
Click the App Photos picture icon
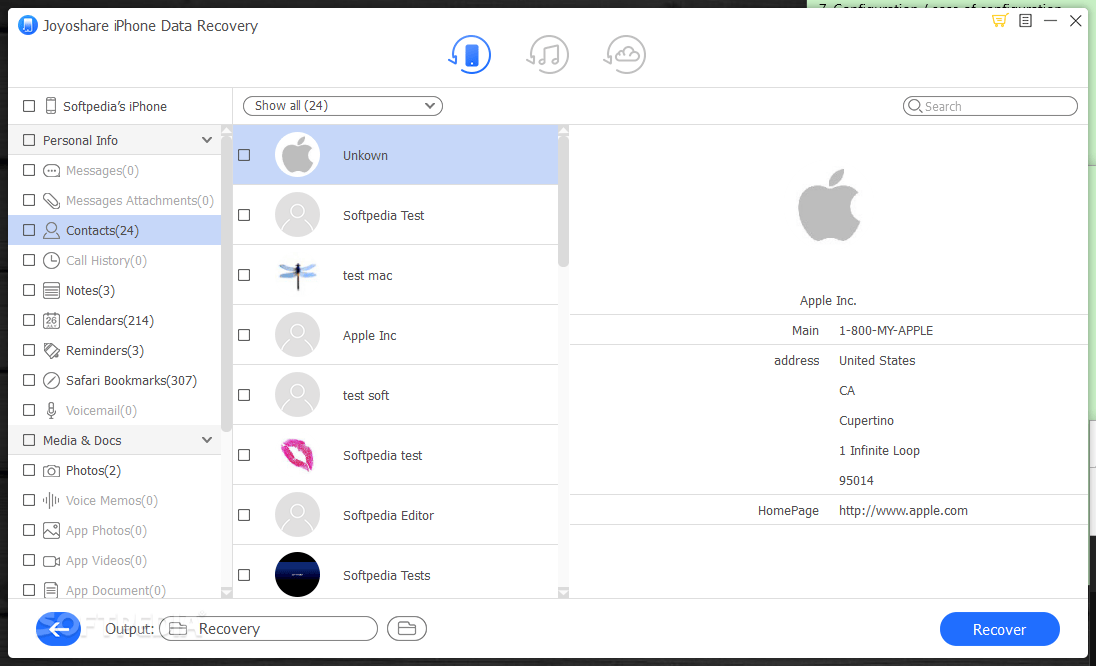(x=51, y=530)
